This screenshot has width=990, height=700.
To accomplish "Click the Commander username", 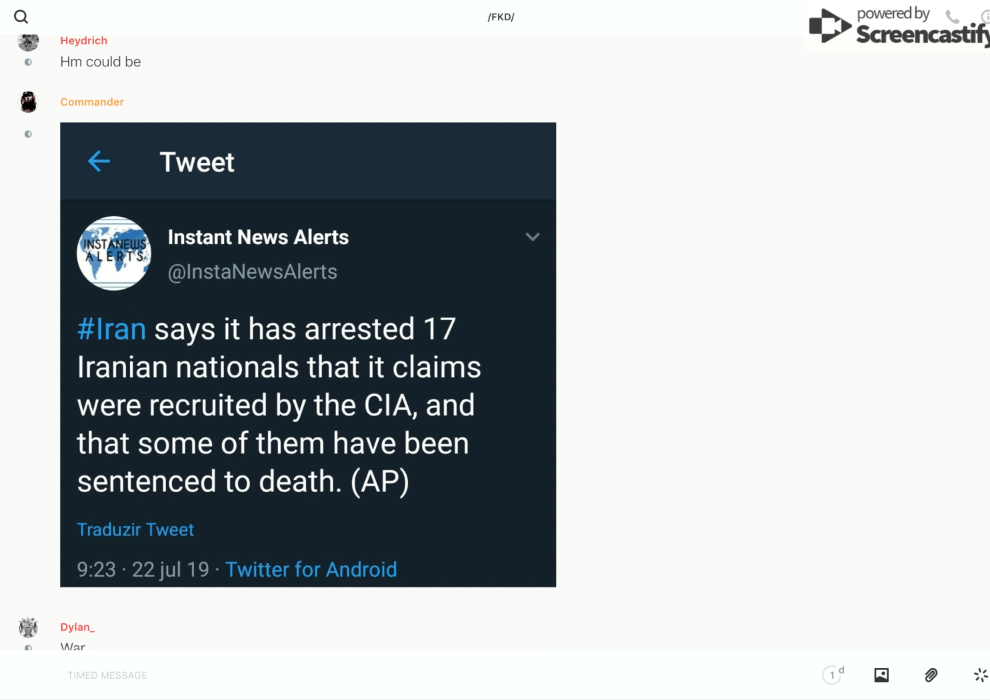I will (92, 102).
